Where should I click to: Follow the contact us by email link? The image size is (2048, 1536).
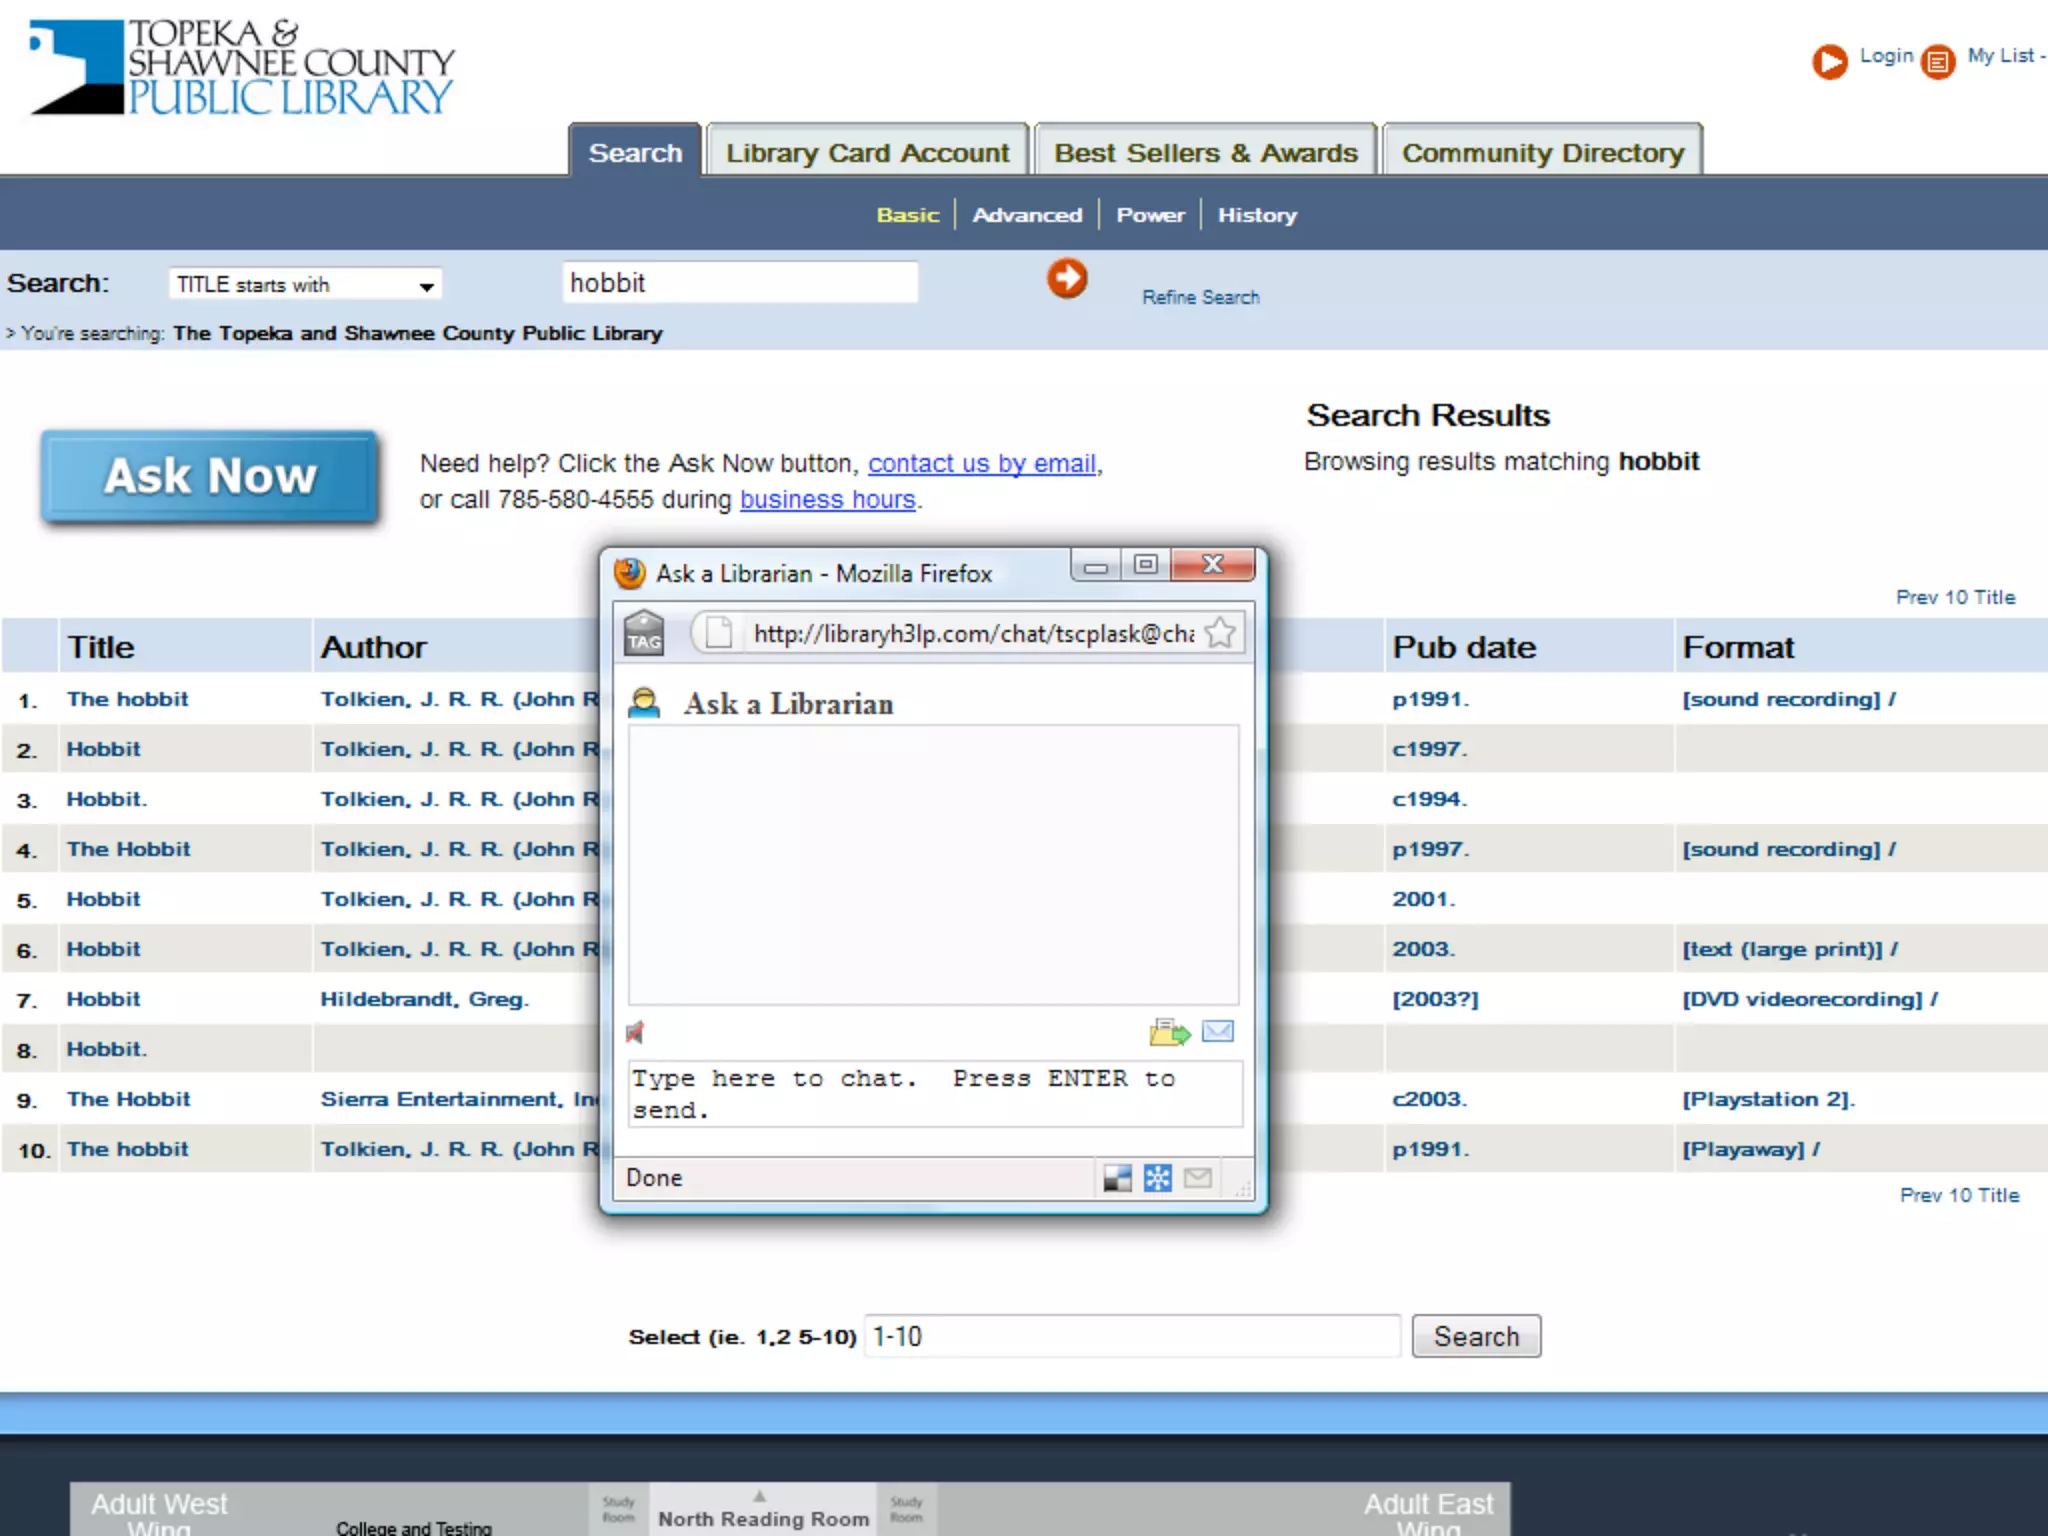[x=982, y=464]
